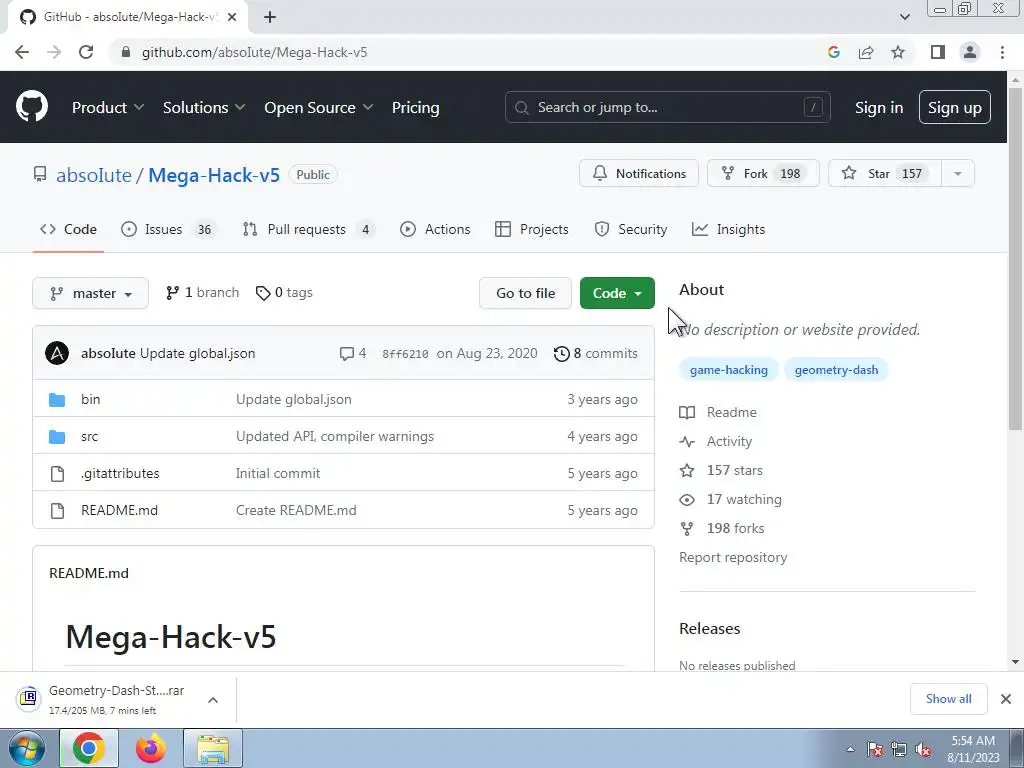This screenshot has height=768, width=1024.
Task: Click Sign in link
Action: click(879, 107)
